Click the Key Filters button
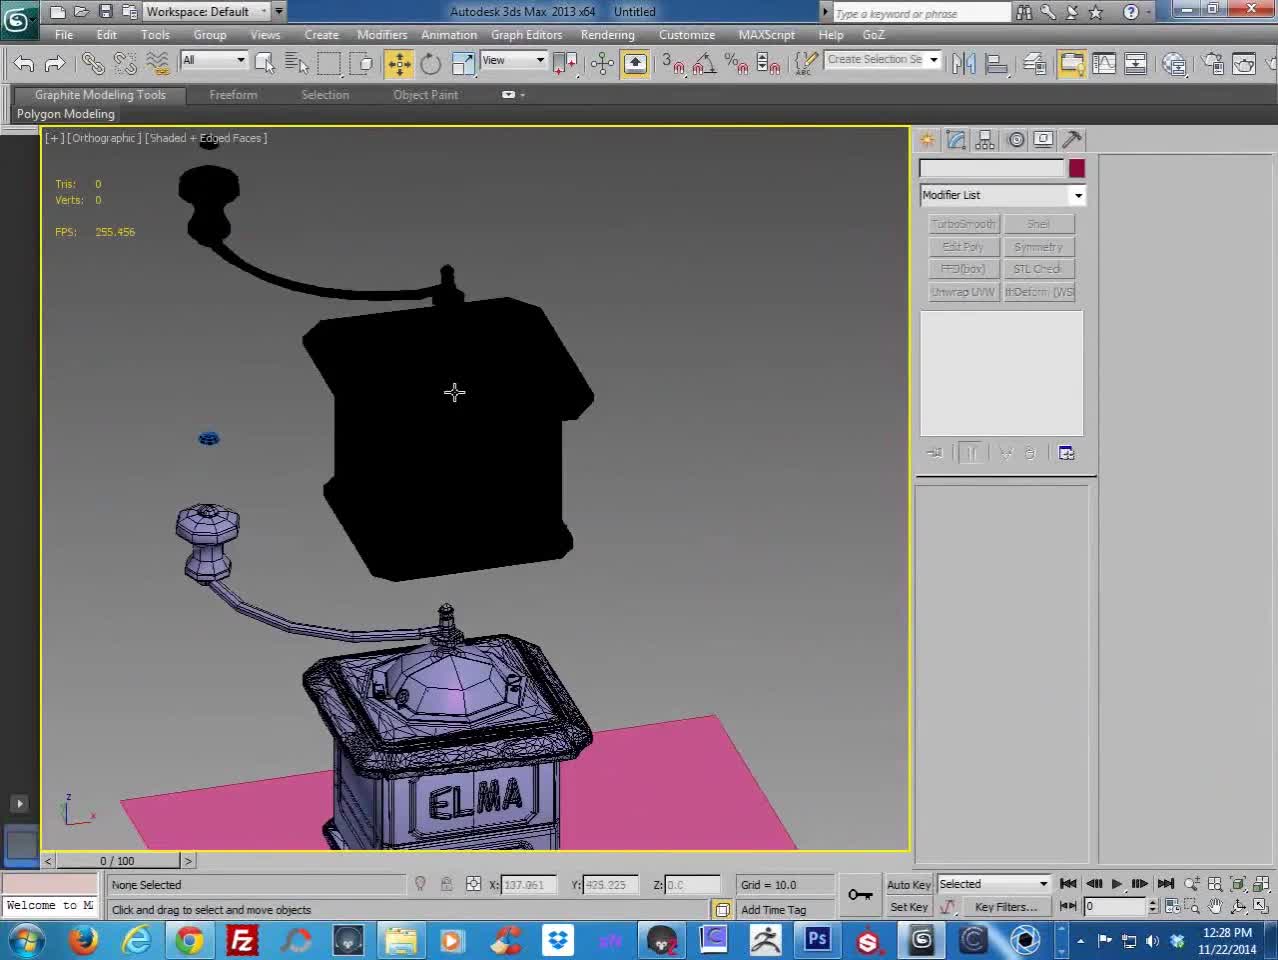This screenshot has height=960, width=1278. coord(1005,907)
